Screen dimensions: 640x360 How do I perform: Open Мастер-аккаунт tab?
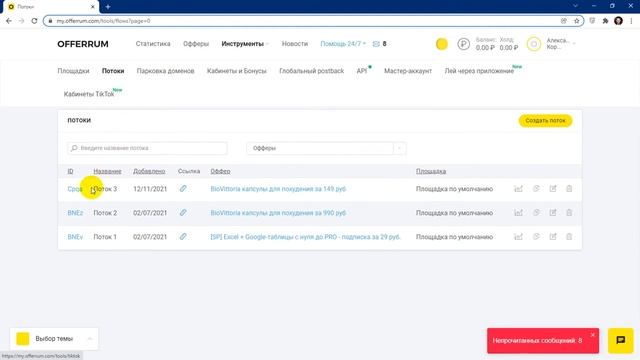pos(408,71)
